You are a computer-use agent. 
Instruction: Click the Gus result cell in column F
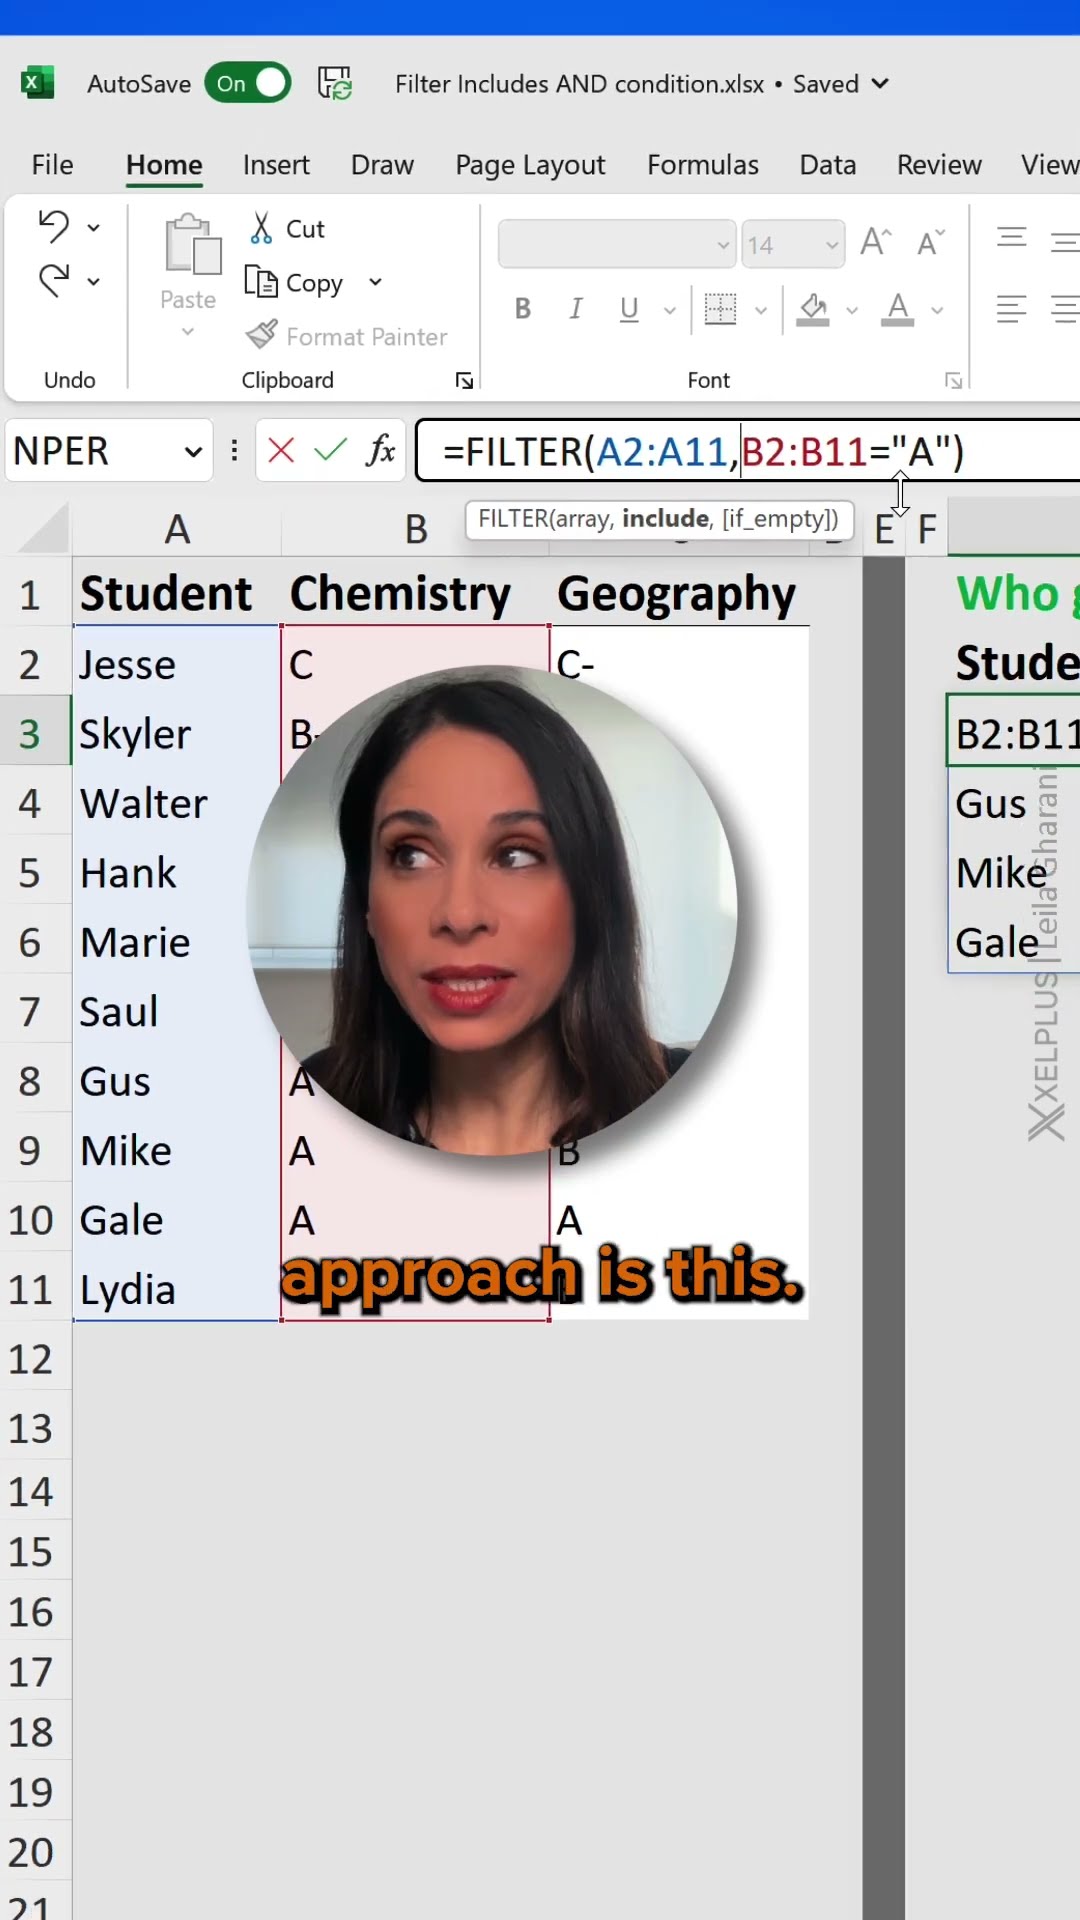click(x=1013, y=803)
